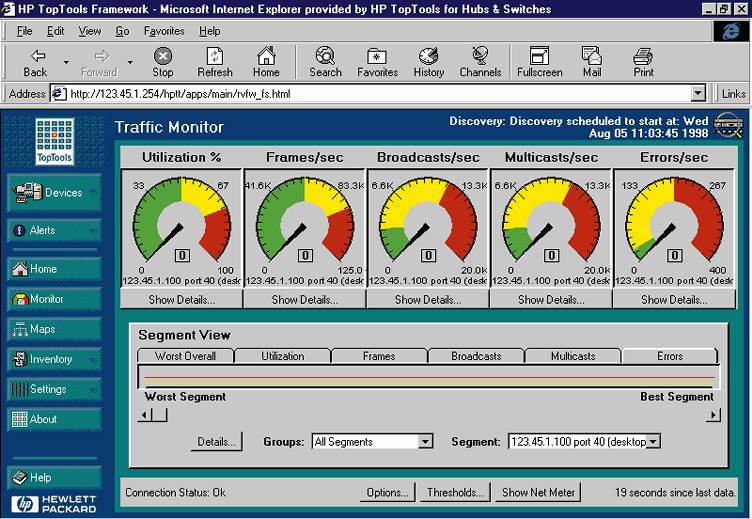Open the Favorites menu in menu bar
752x519 pixels.
[x=164, y=31]
